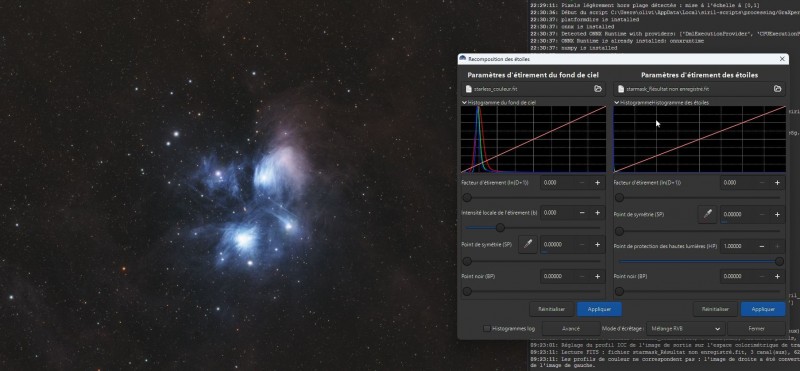
Task: Apply the star stretch with Appliquer
Action: [763, 309]
